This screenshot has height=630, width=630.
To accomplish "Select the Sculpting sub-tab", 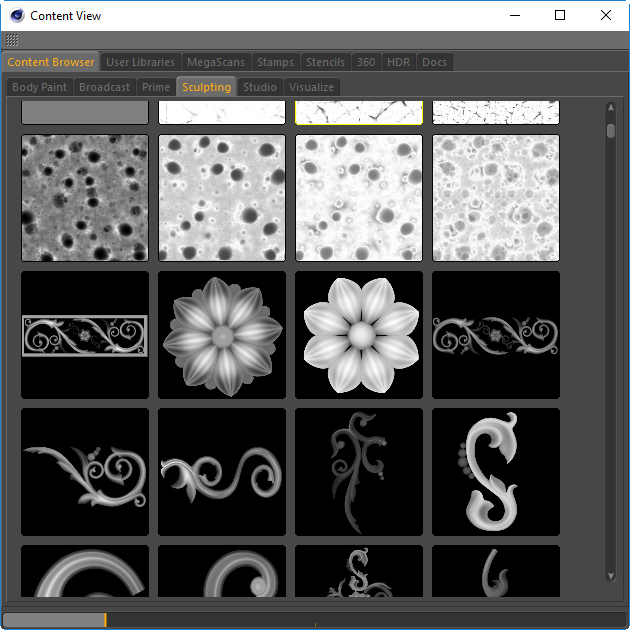I will pos(207,87).
